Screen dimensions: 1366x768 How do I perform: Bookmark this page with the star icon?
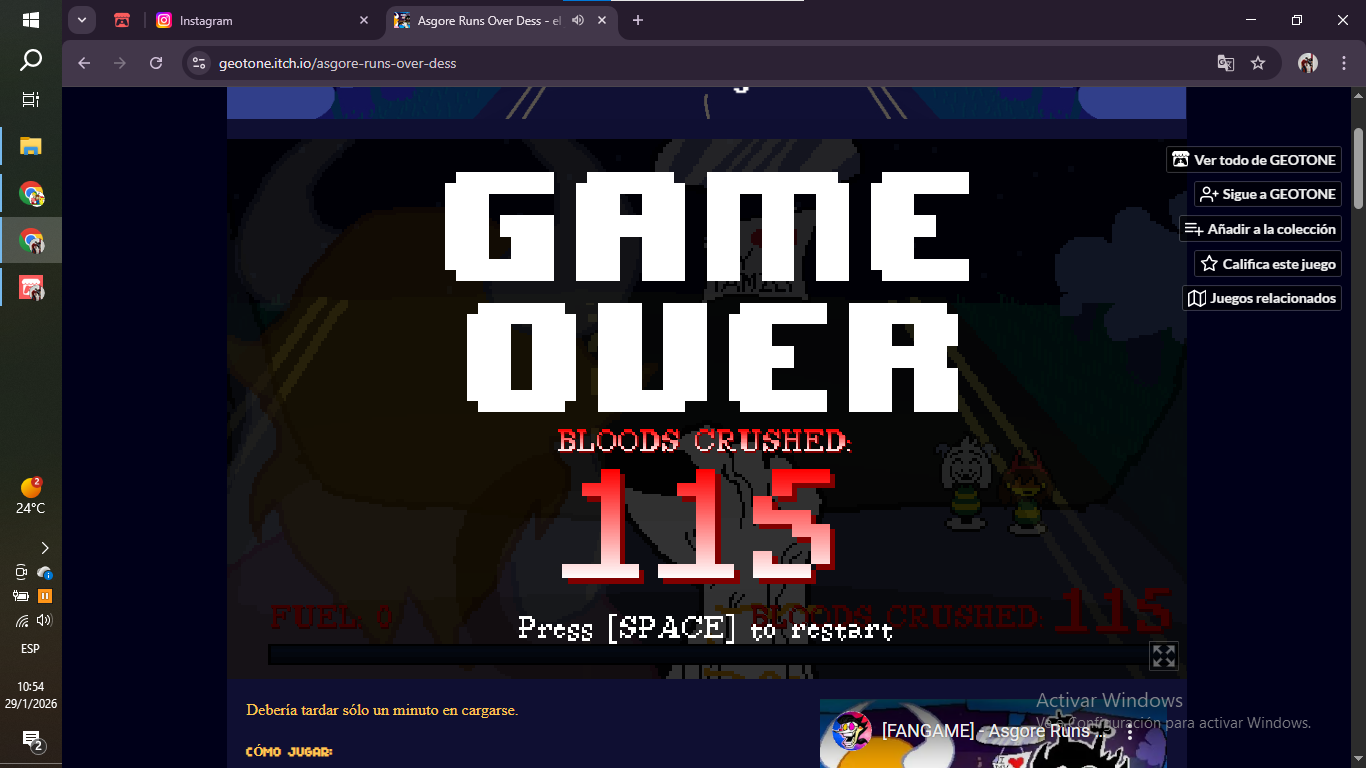[1258, 63]
